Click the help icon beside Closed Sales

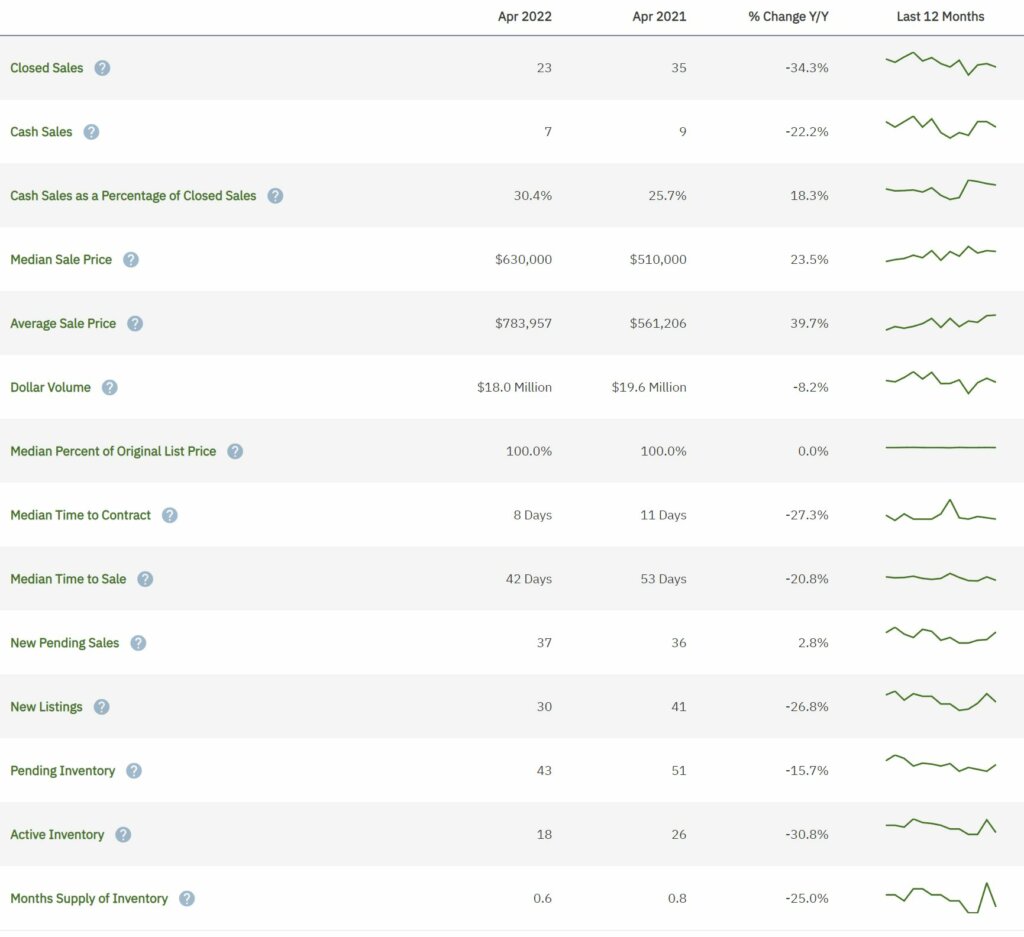102,68
